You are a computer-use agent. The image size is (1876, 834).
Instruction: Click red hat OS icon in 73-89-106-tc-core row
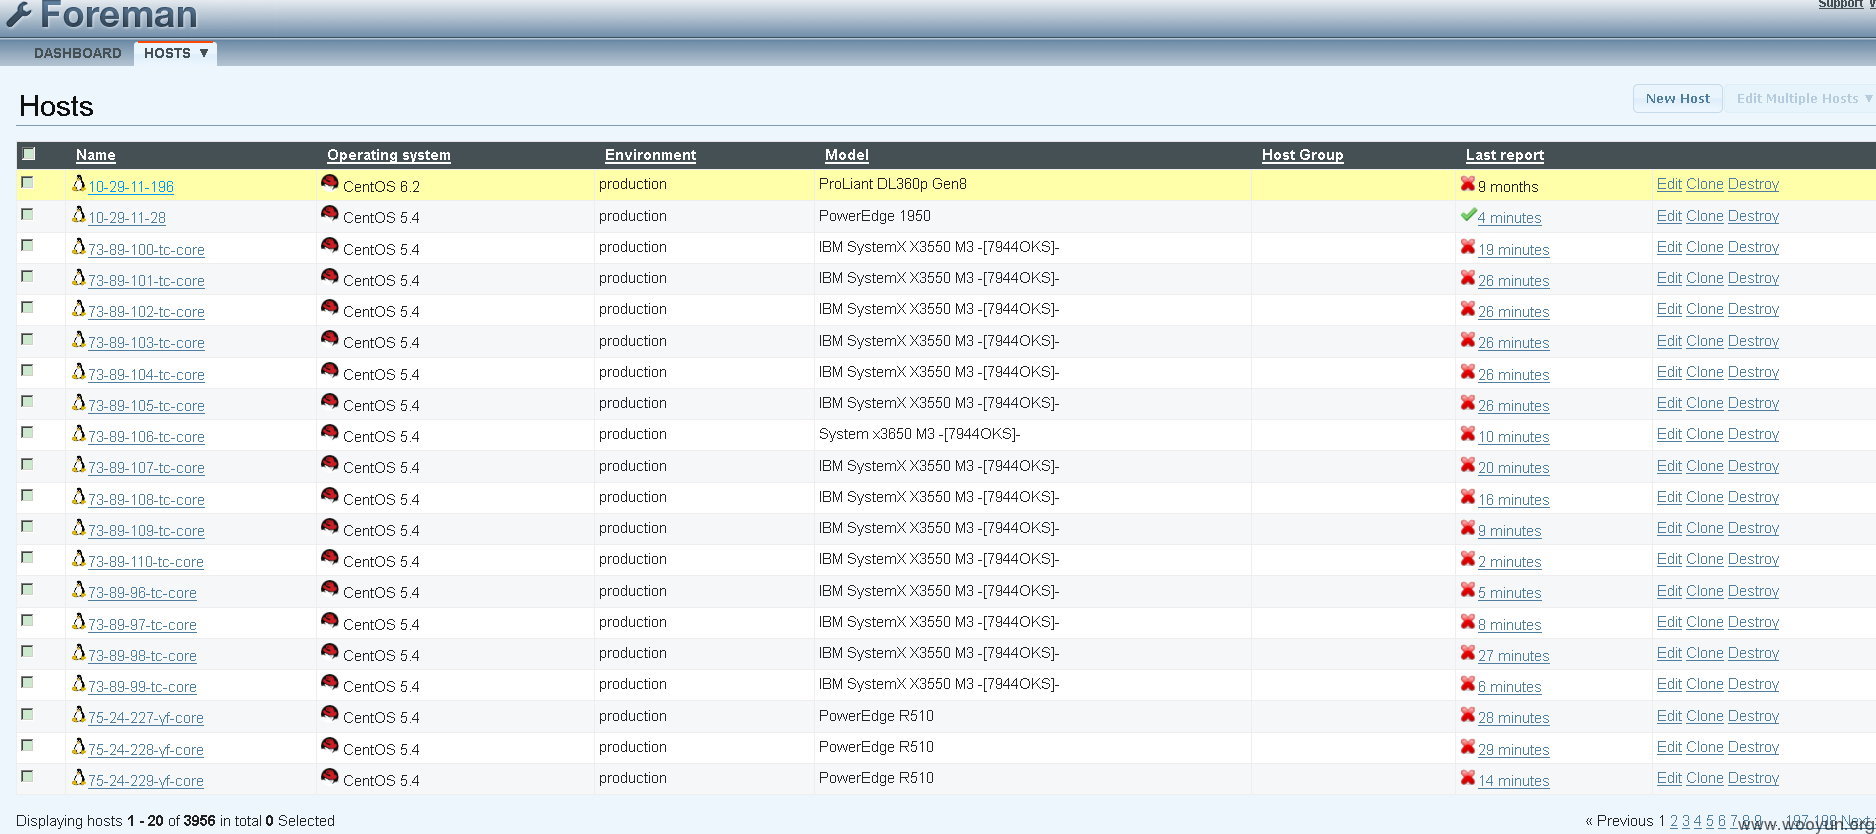click(329, 433)
